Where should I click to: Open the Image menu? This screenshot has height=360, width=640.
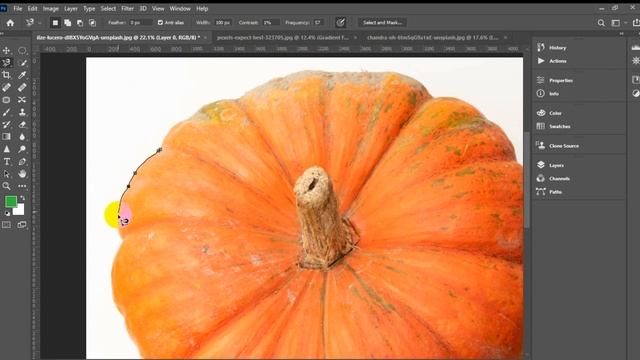[51, 9]
